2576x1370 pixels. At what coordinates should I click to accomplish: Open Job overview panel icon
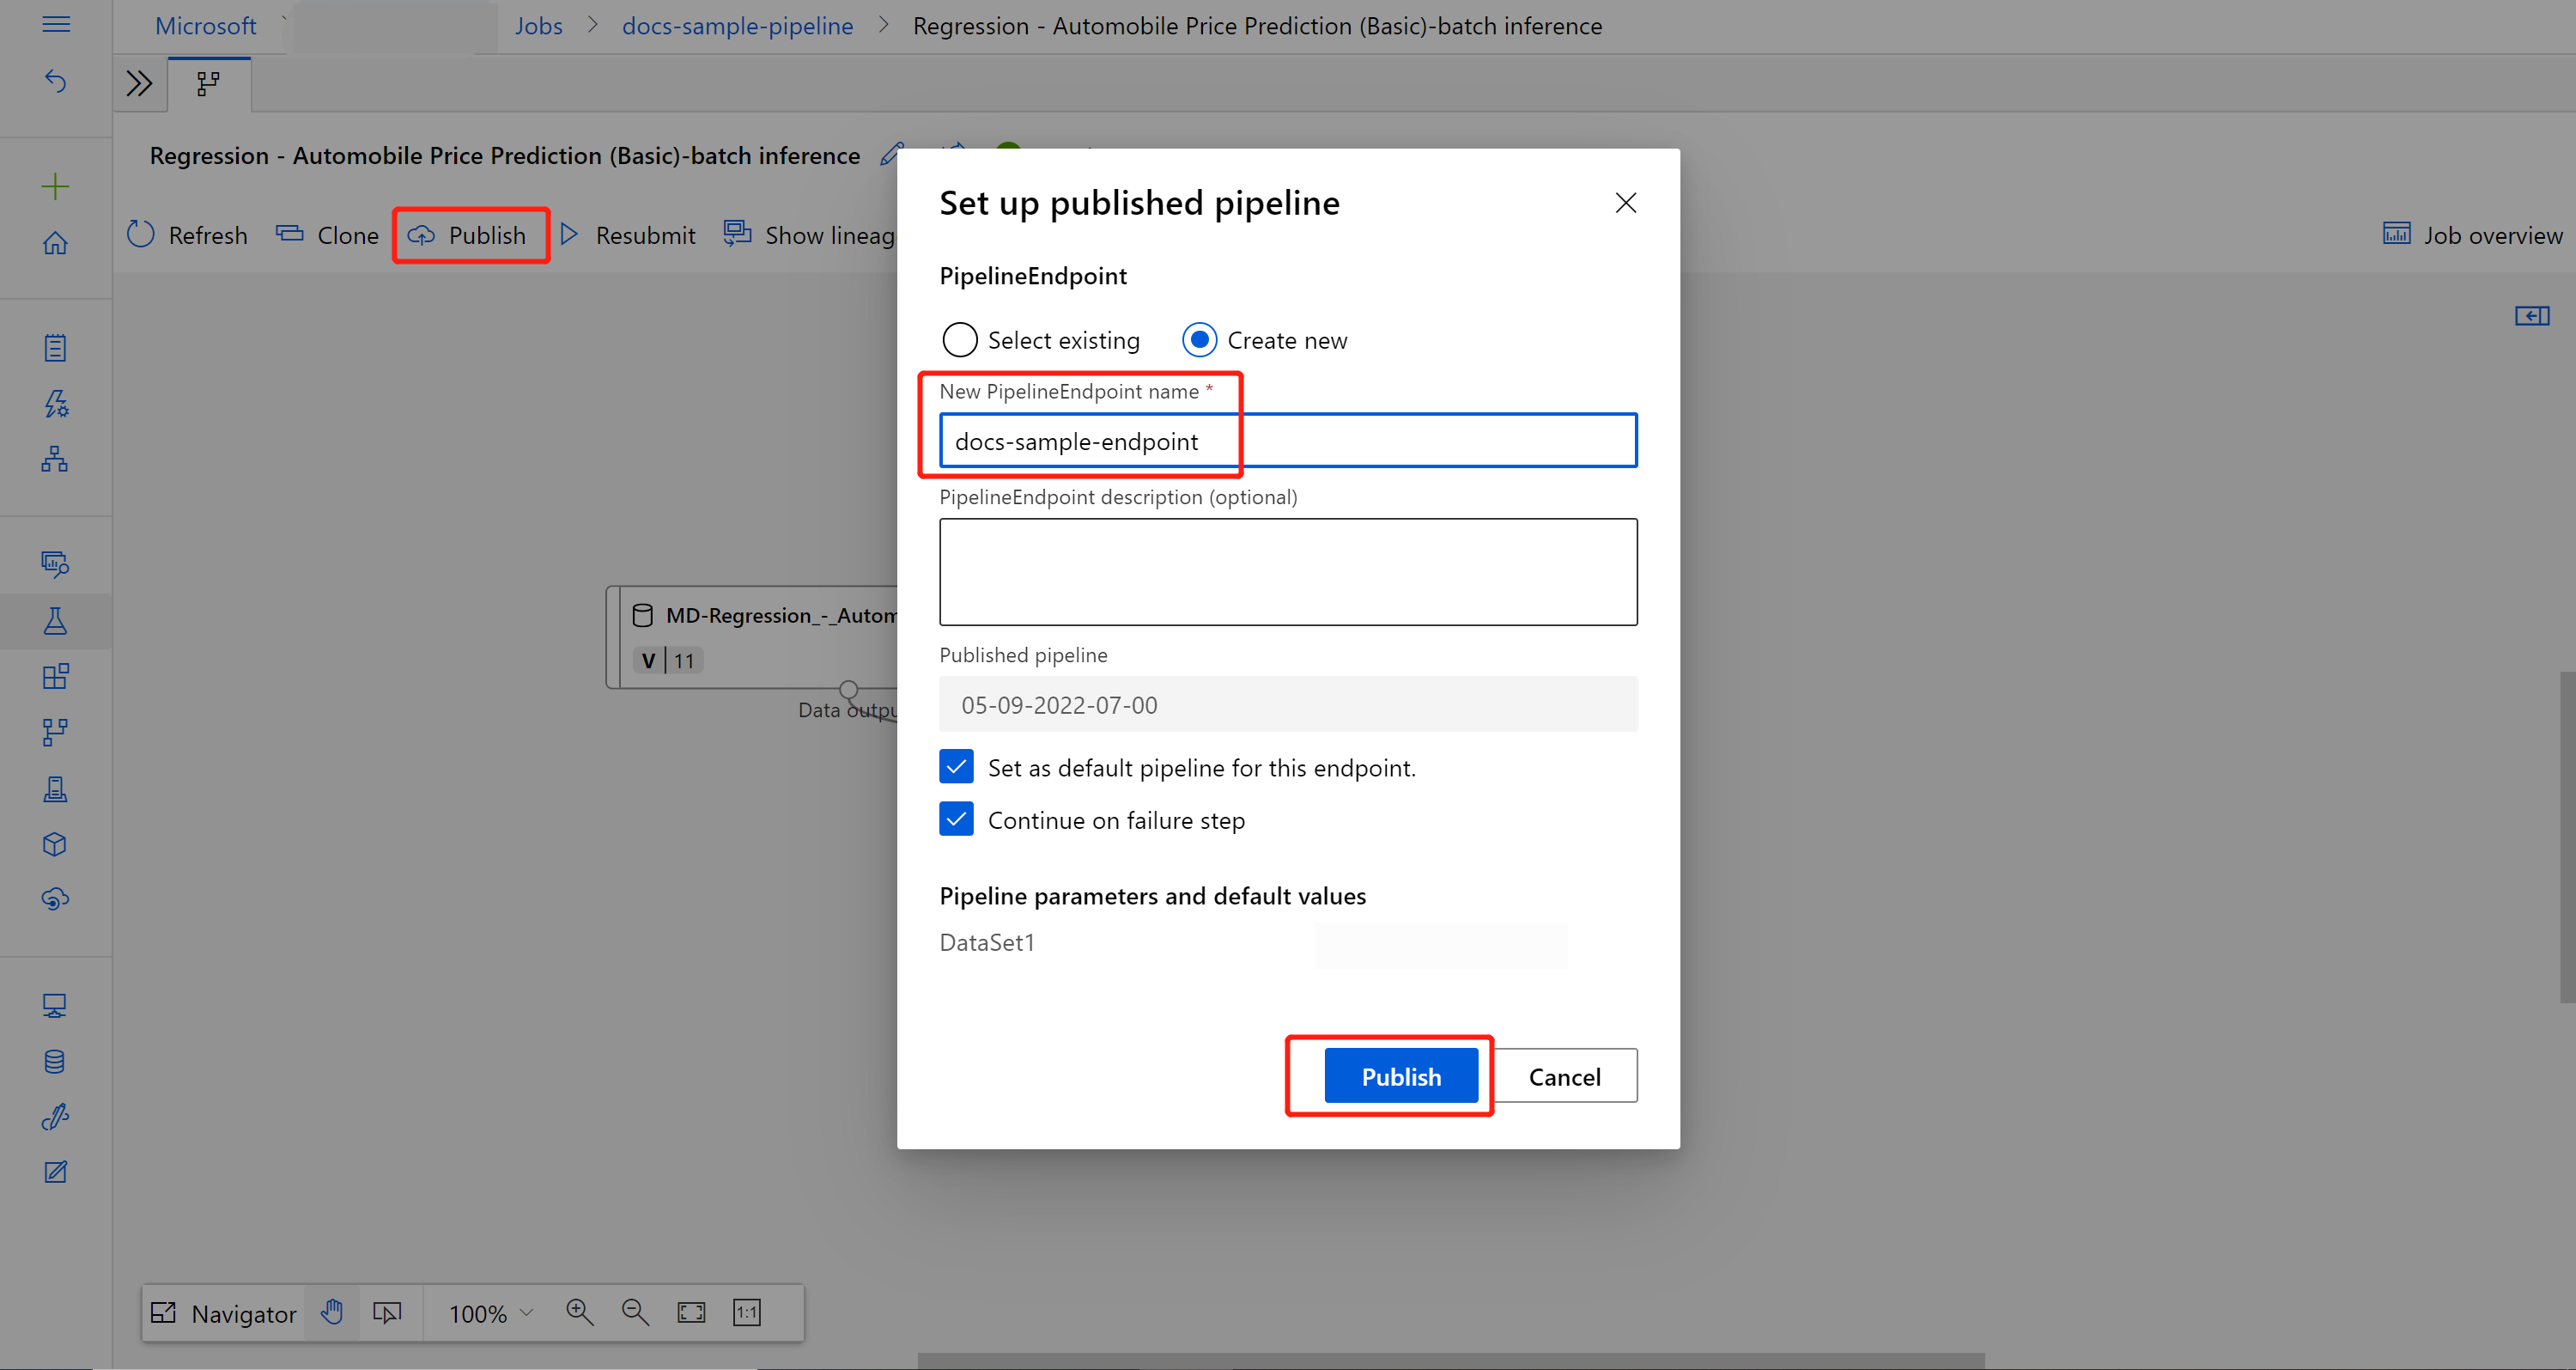pyautogui.click(x=2396, y=234)
